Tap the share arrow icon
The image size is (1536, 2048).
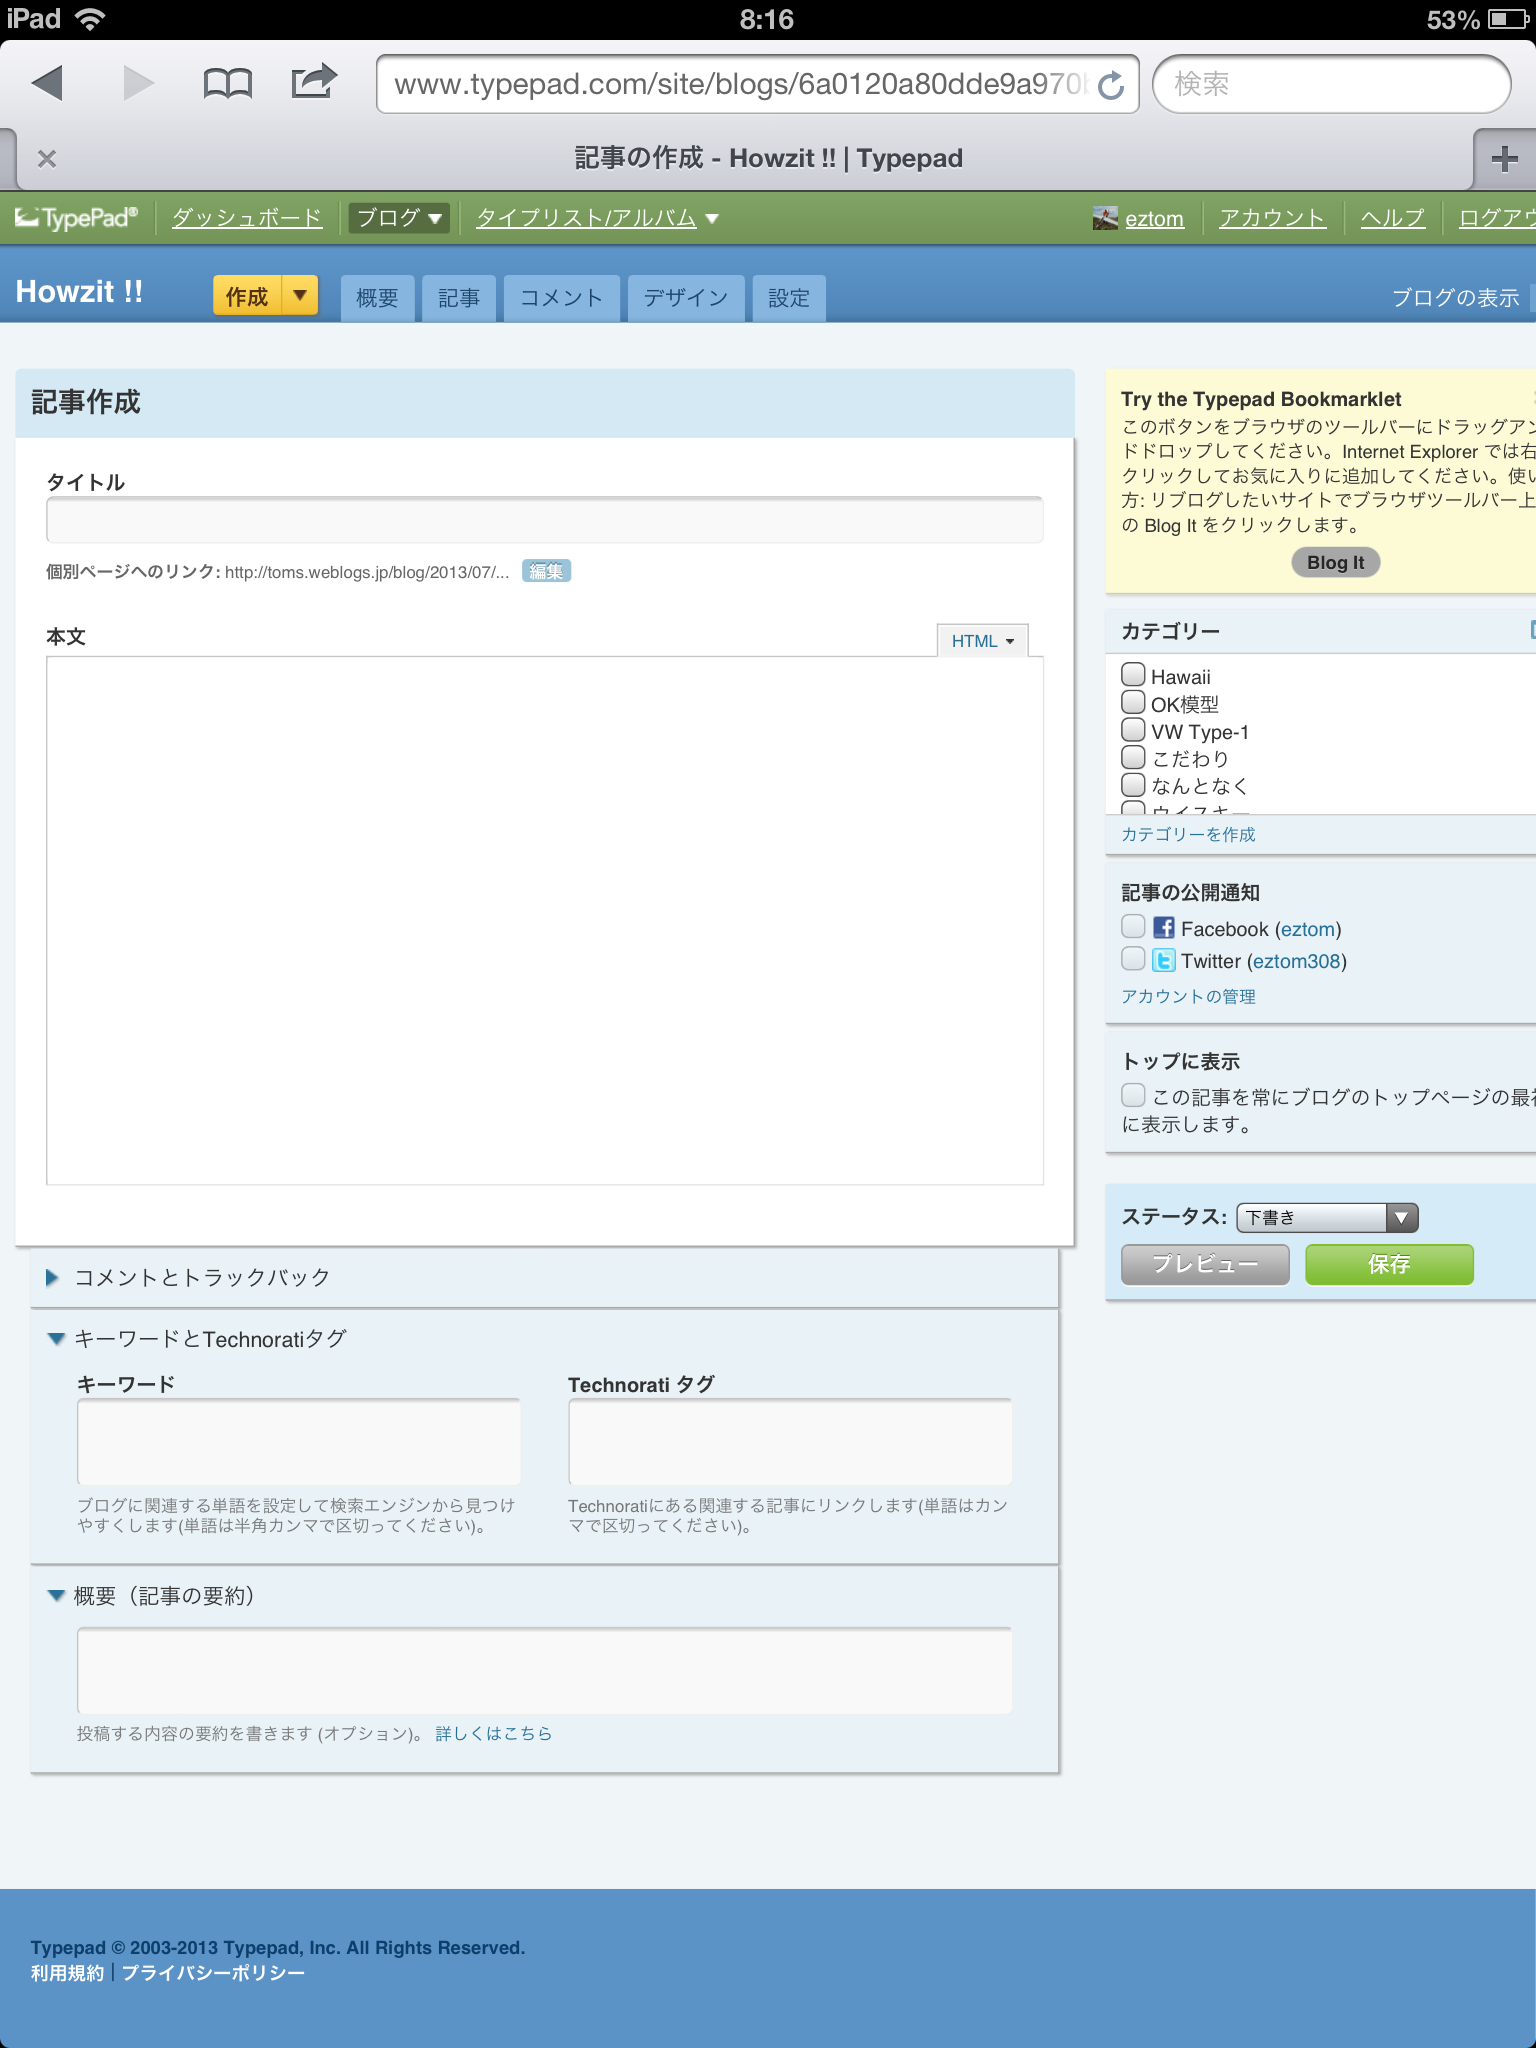click(314, 82)
